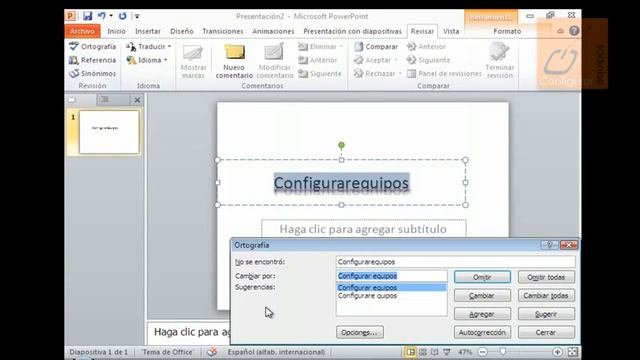Click Eliminar comment button
The image size is (640, 360).
coord(320,47)
